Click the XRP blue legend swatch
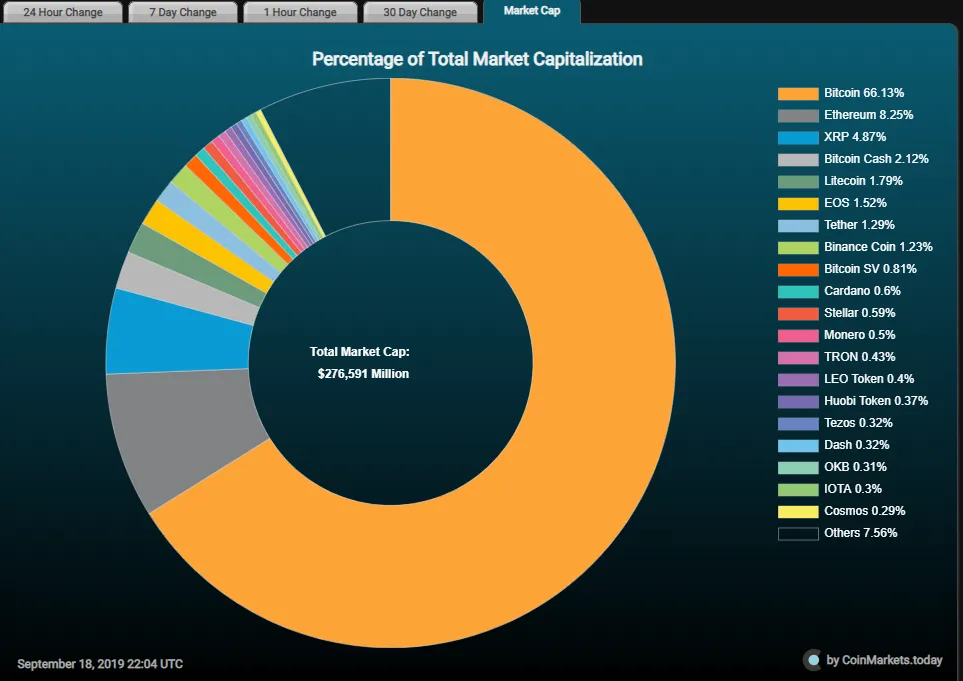This screenshot has height=681, width=963. coord(798,138)
